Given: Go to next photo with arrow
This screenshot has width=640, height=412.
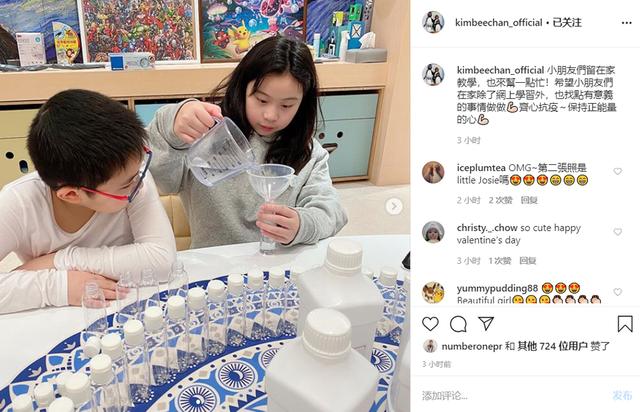Looking at the screenshot, I should [x=394, y=206].
